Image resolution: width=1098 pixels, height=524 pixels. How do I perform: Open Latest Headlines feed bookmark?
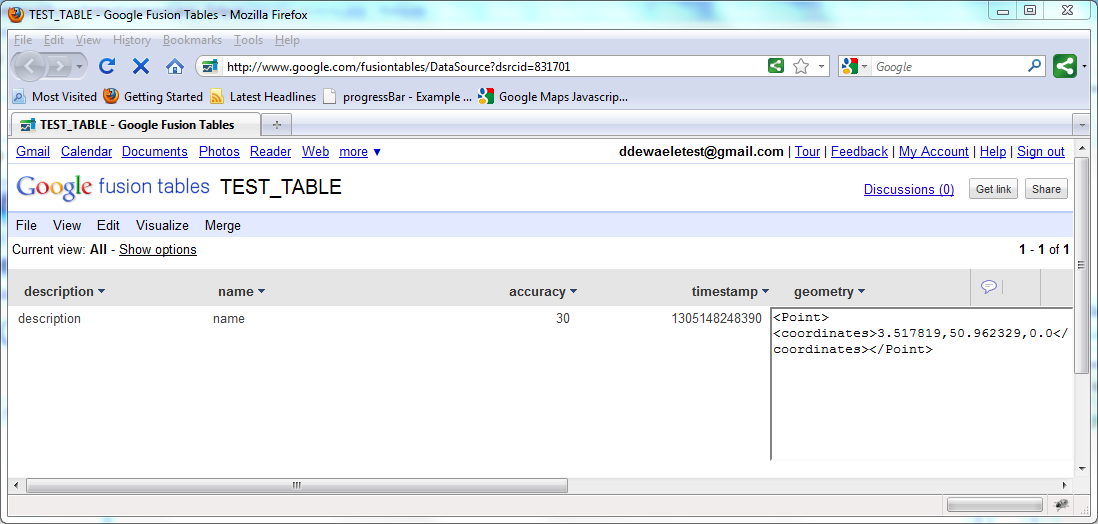(x=263, y=97)
